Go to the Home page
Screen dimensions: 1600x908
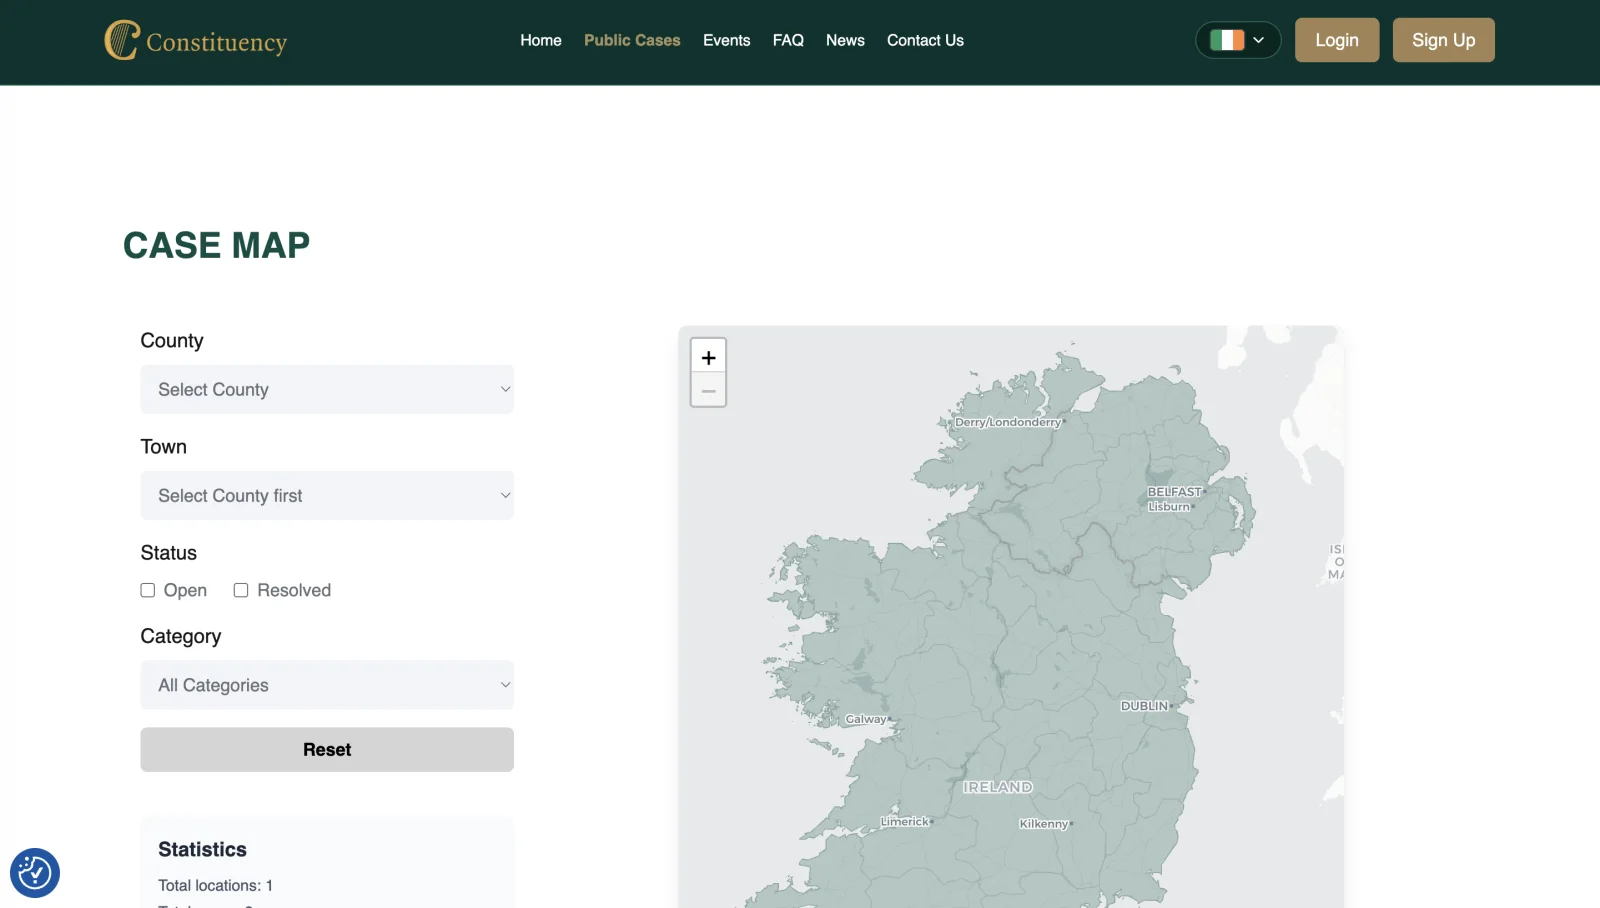[x=541, y=40]
